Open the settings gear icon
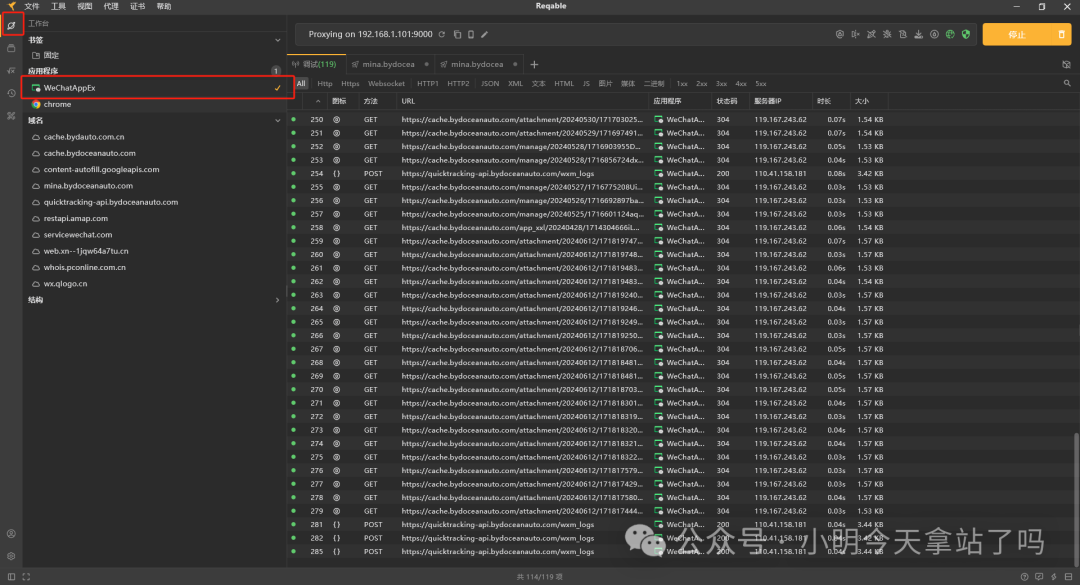 tap(11, 556)
